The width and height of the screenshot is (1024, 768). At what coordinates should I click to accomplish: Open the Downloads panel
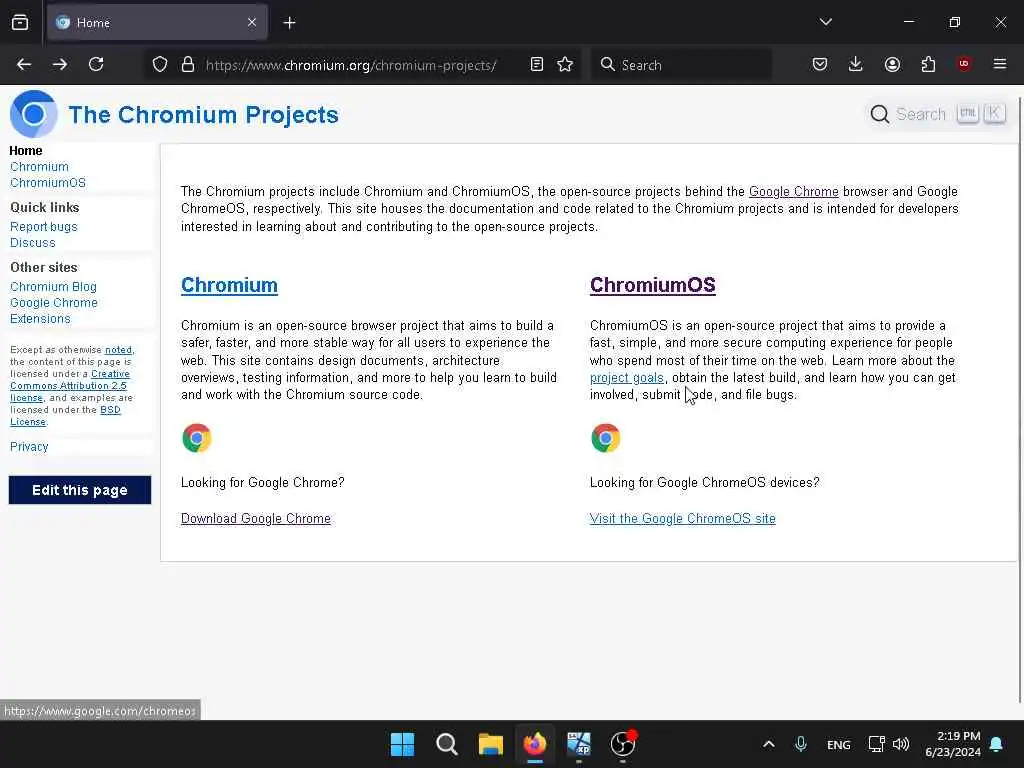click(x=856, y=64)
